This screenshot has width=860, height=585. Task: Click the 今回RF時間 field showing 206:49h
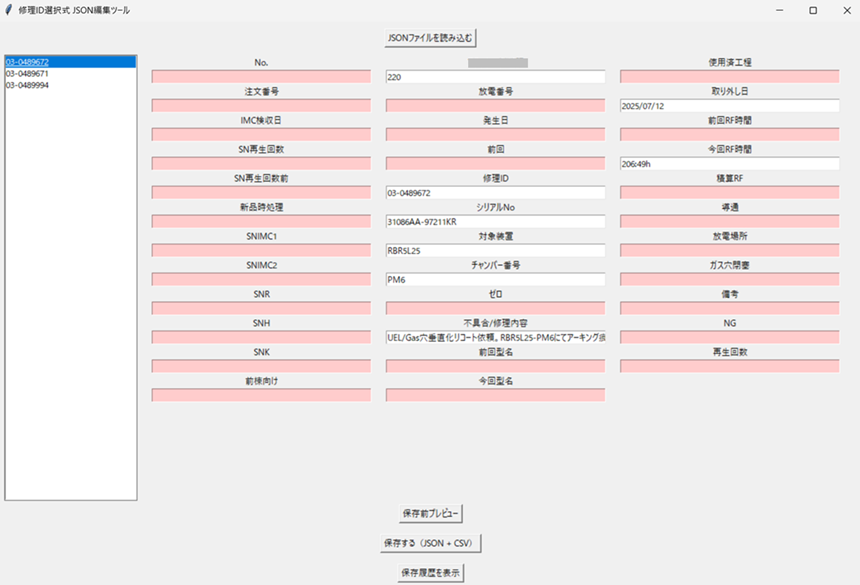coord(729,164)
